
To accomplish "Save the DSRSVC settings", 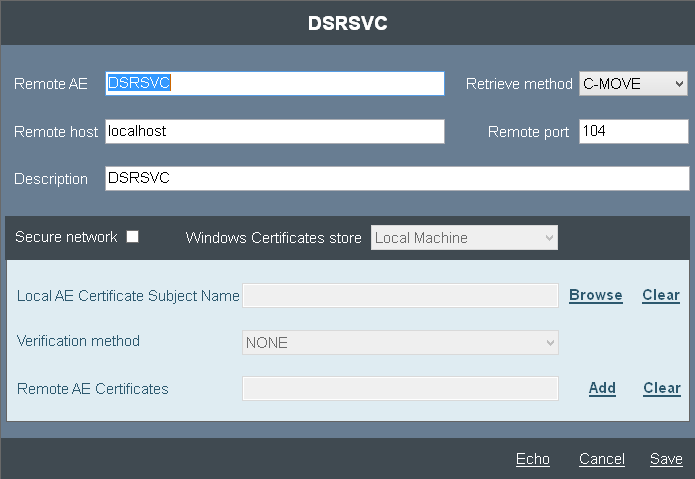I will pos(666,459).
